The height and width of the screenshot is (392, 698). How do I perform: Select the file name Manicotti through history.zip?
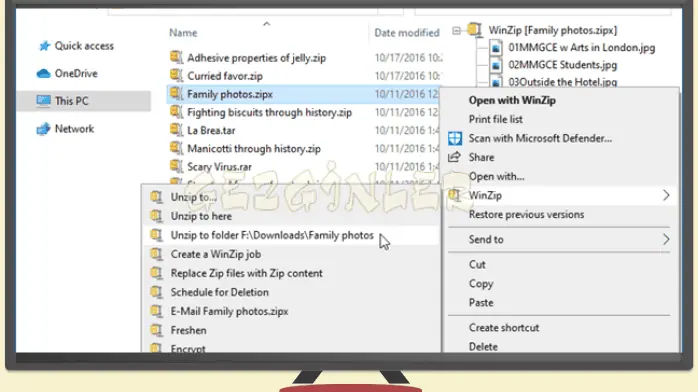tap(254, 149)
